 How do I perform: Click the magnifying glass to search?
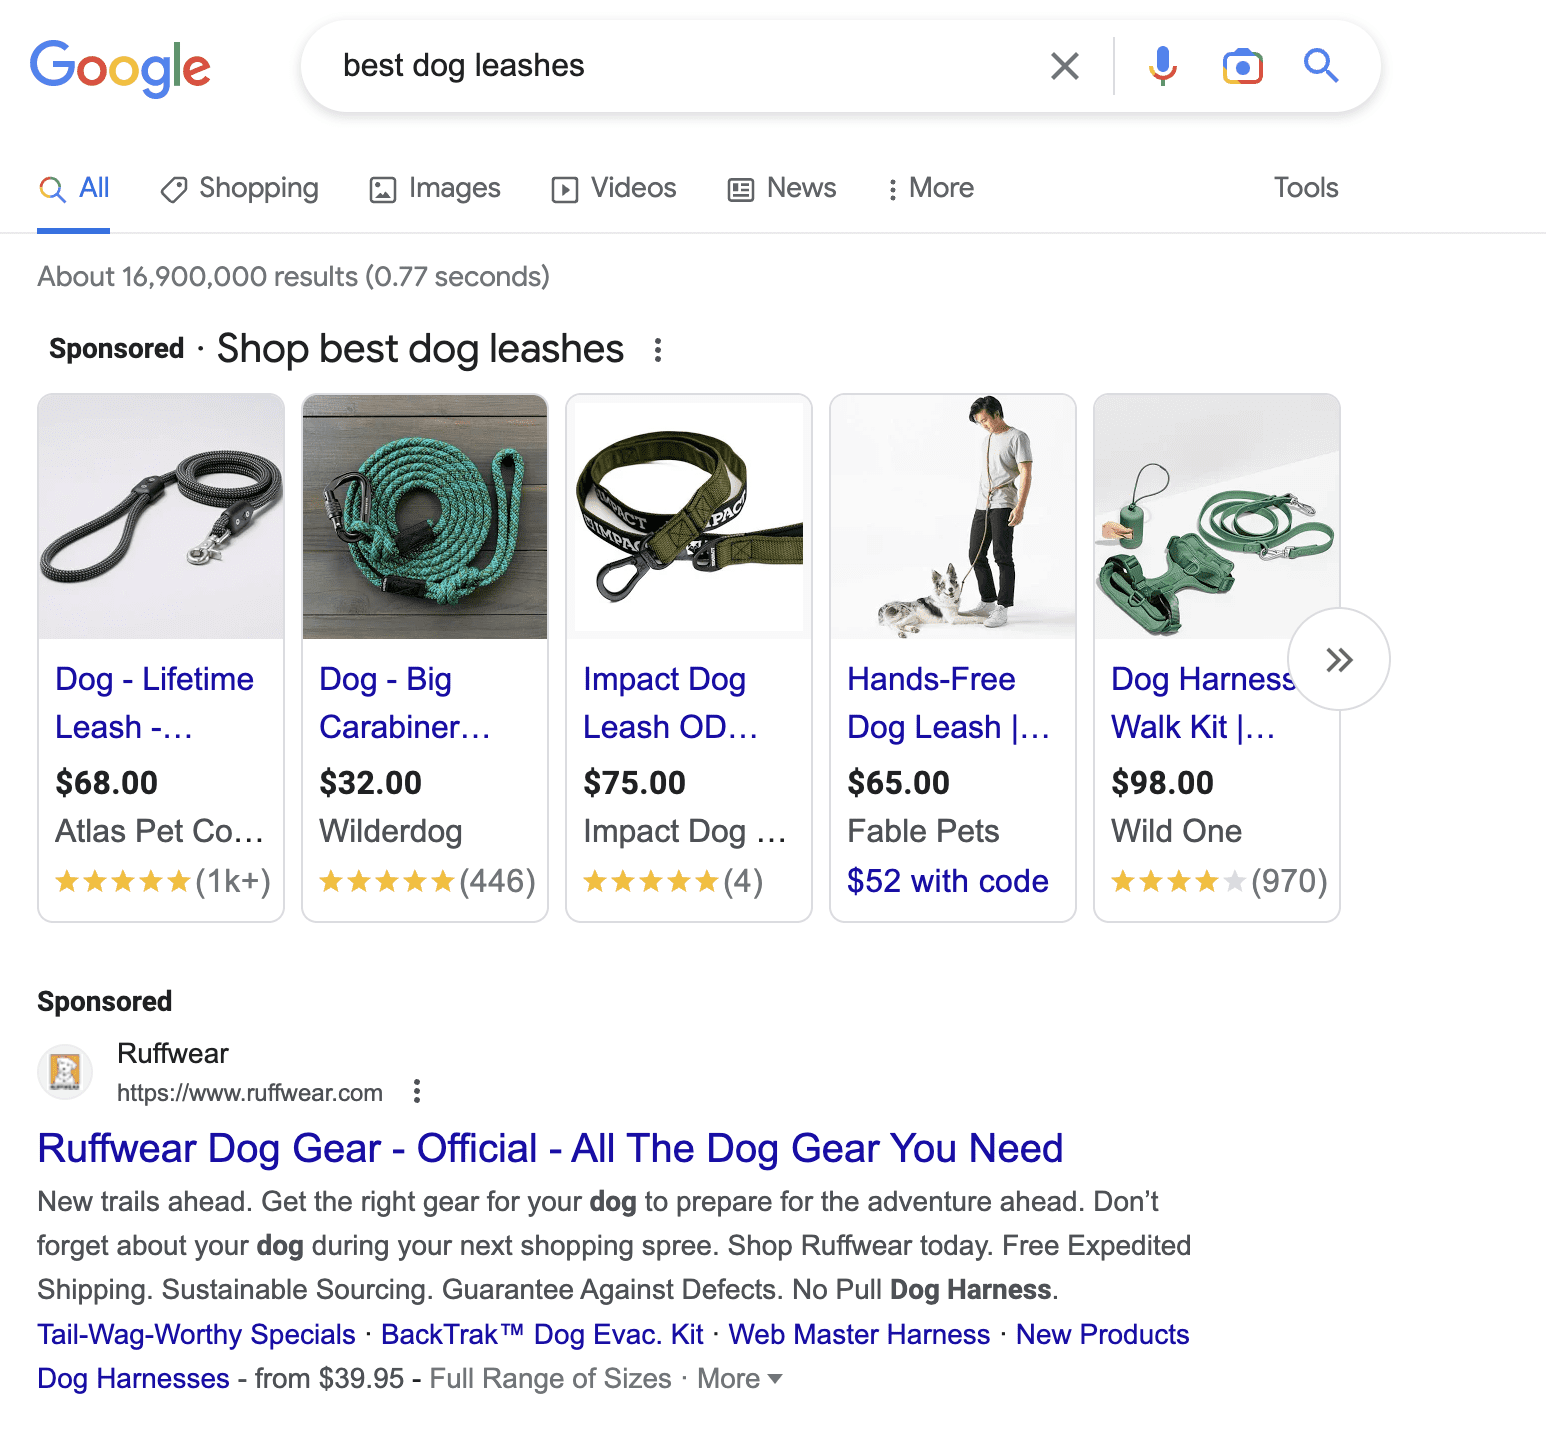pyautogui.click(x=1320, y=66)
